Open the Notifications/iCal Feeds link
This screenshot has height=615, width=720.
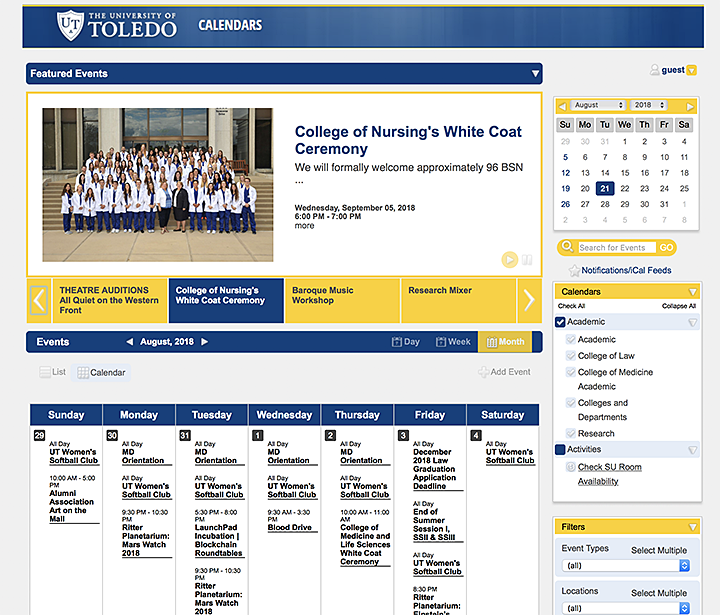(x=626, y=271)
